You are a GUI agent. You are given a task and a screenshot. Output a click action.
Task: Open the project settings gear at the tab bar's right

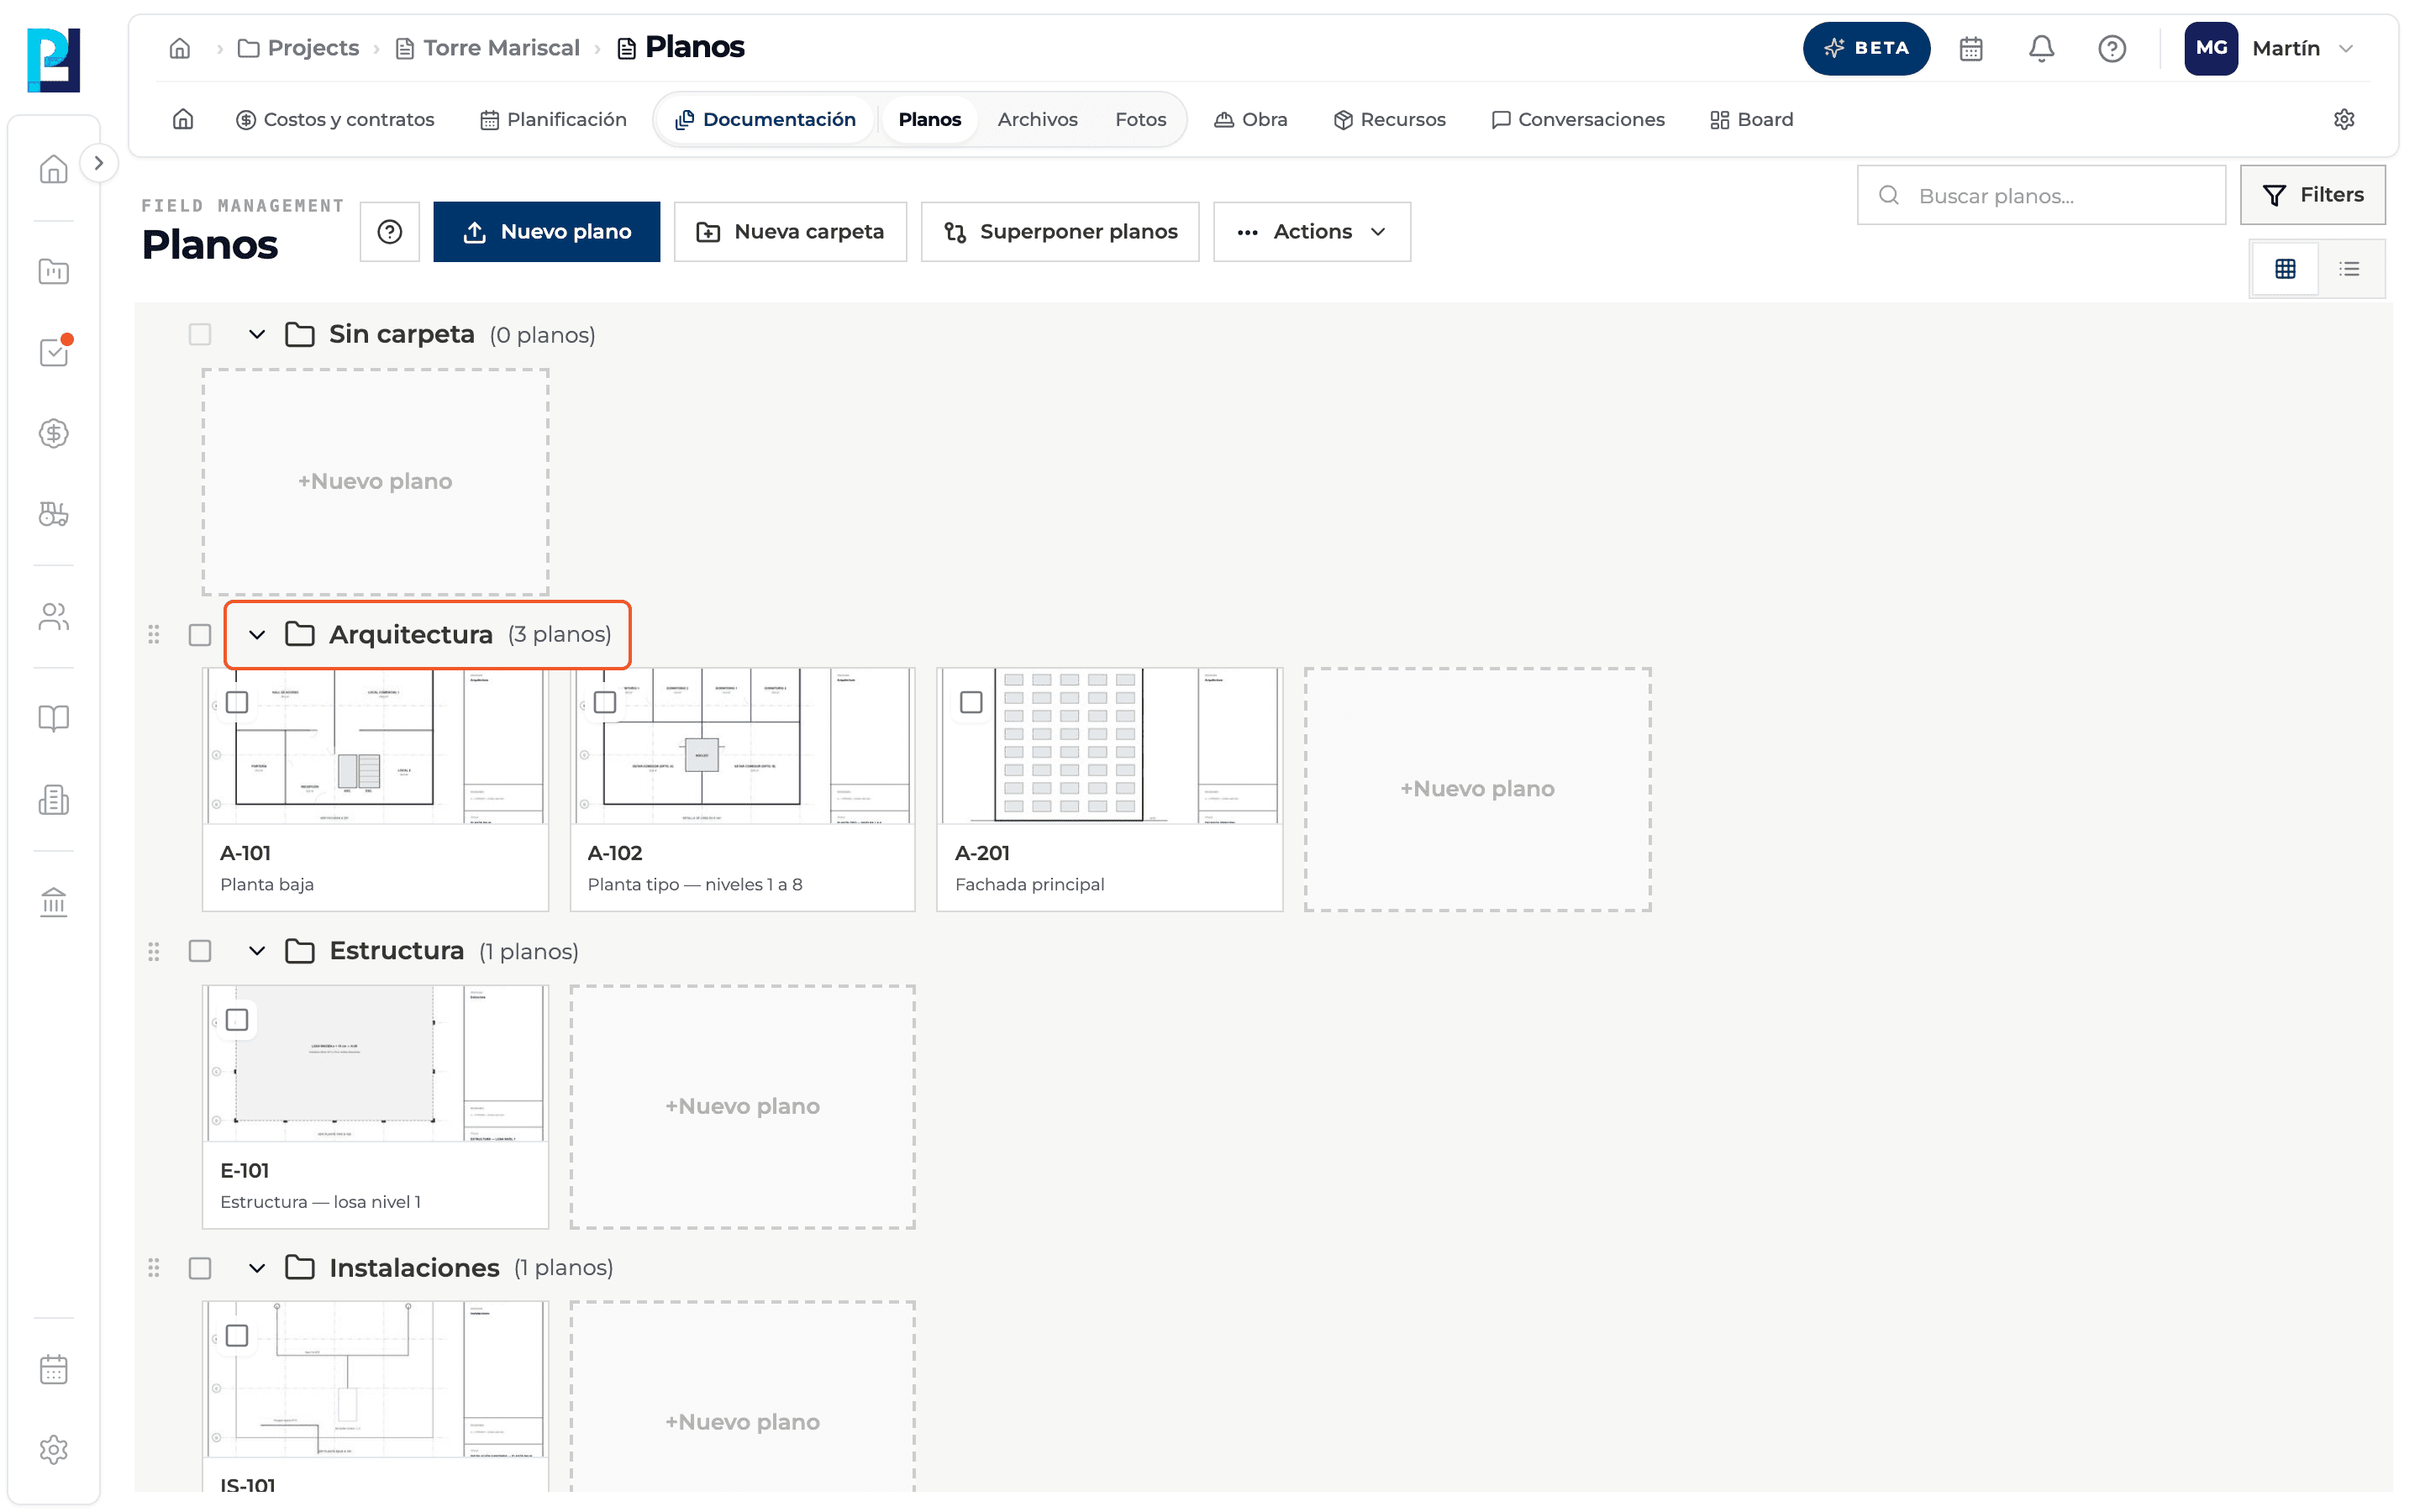point(2344,120)
